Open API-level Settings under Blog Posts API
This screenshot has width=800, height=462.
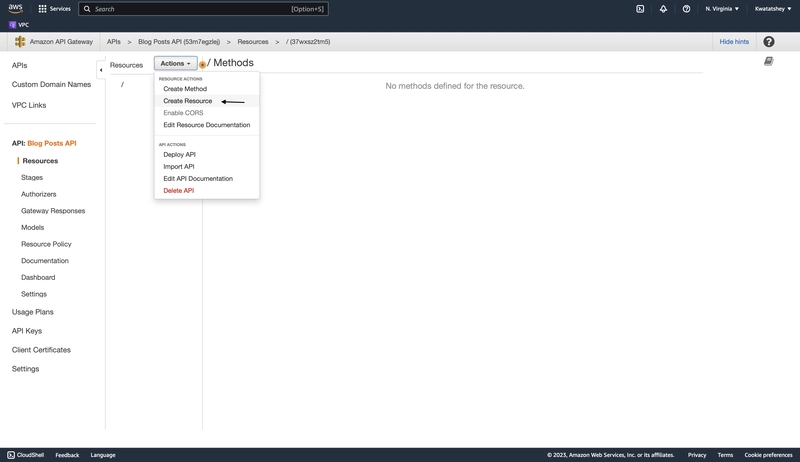[x=34, y=294]
